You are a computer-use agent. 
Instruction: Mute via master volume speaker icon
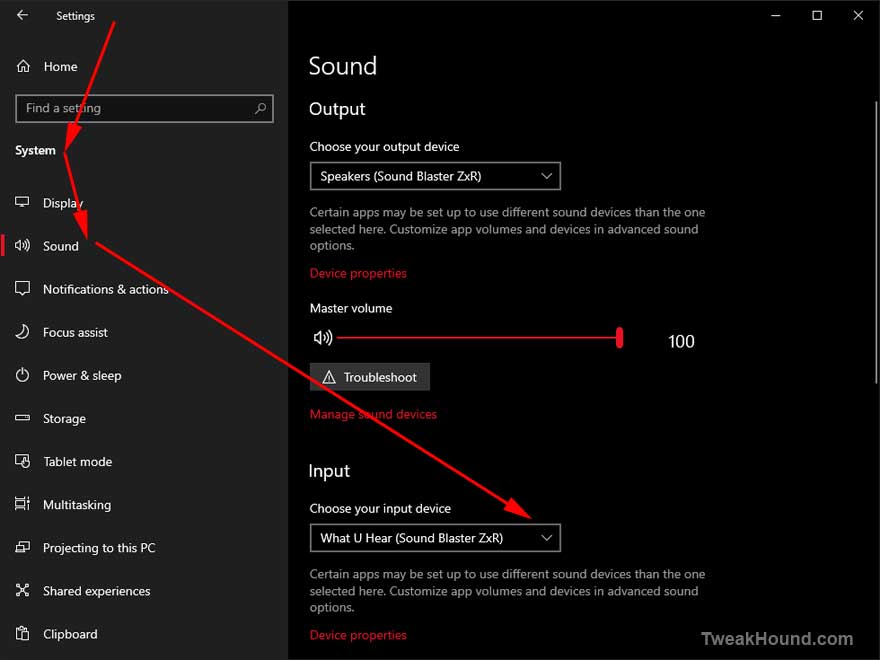point(323,337)
